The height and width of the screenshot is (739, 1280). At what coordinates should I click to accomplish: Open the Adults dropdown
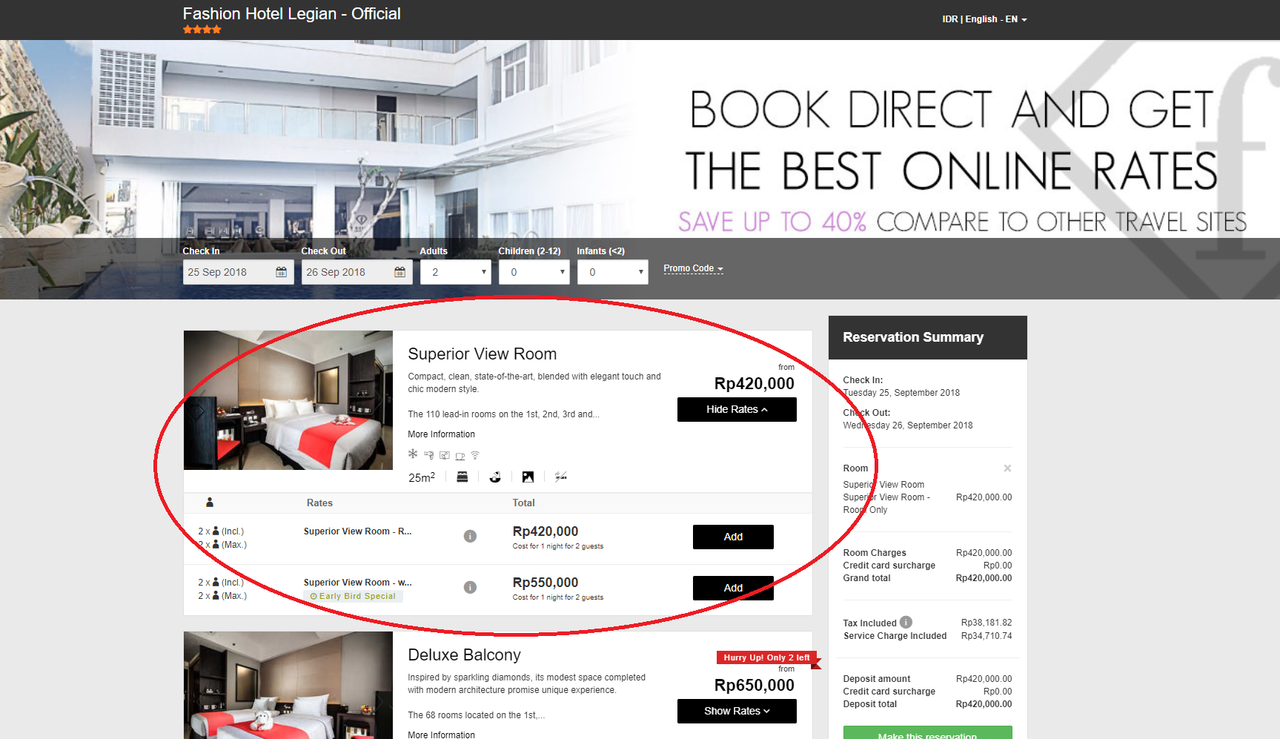pos(456,272)
